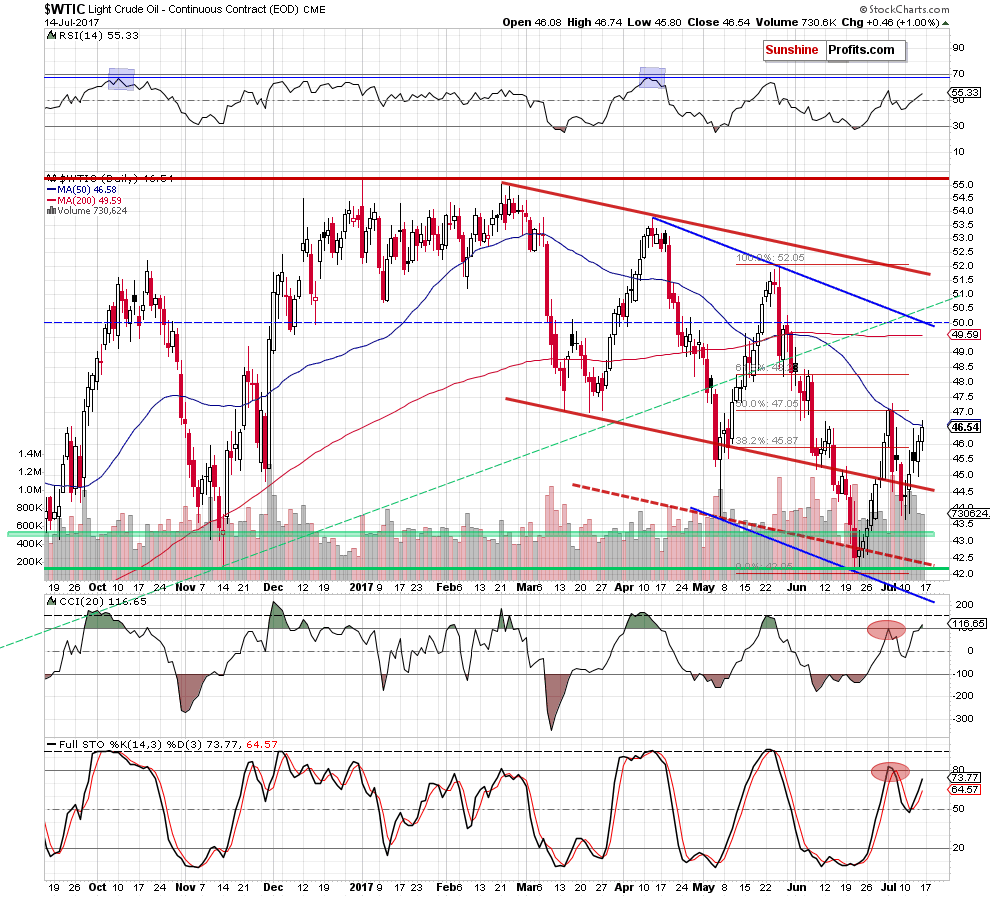This screenshot has width=990, height=897.
Task: Click the 64.57 stochastic %D value tag
Action: (x=965, y=790)
